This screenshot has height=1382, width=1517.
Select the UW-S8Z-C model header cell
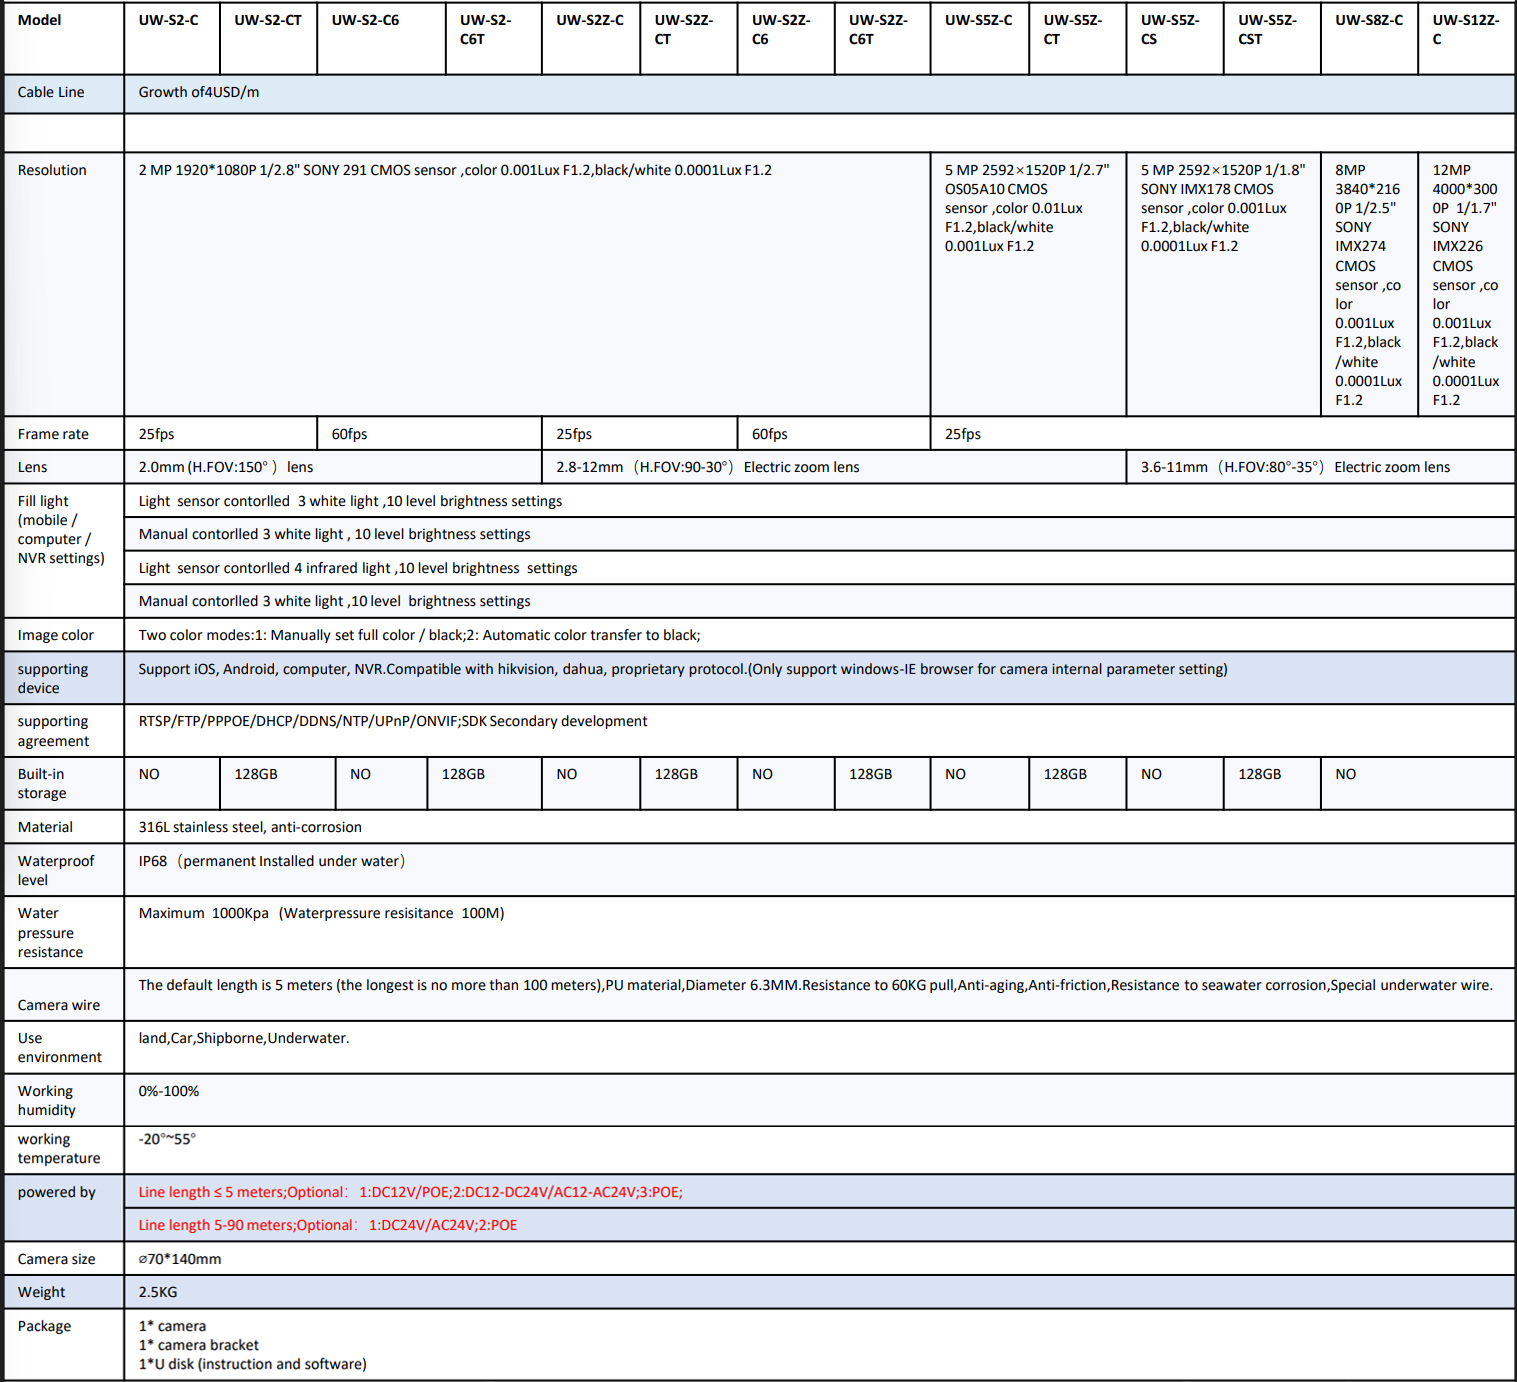(1368, 20)
